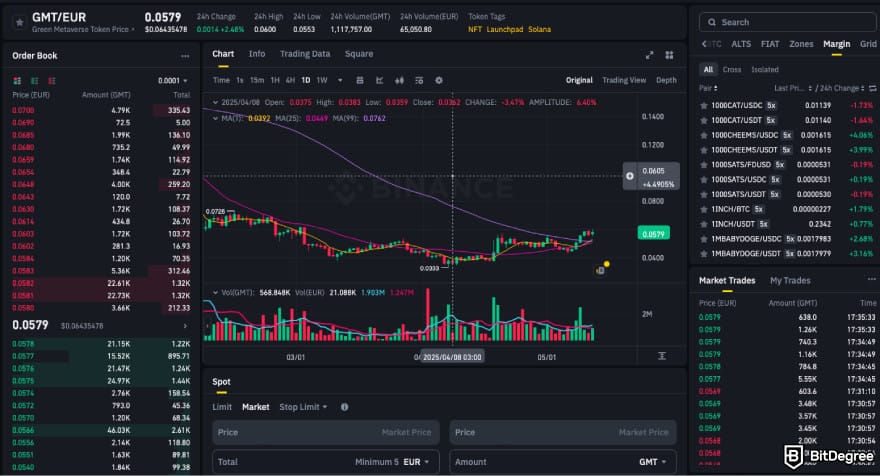The image size is (880, 476).
Task: Expand the chart to fullscreen
Action: 649,55
